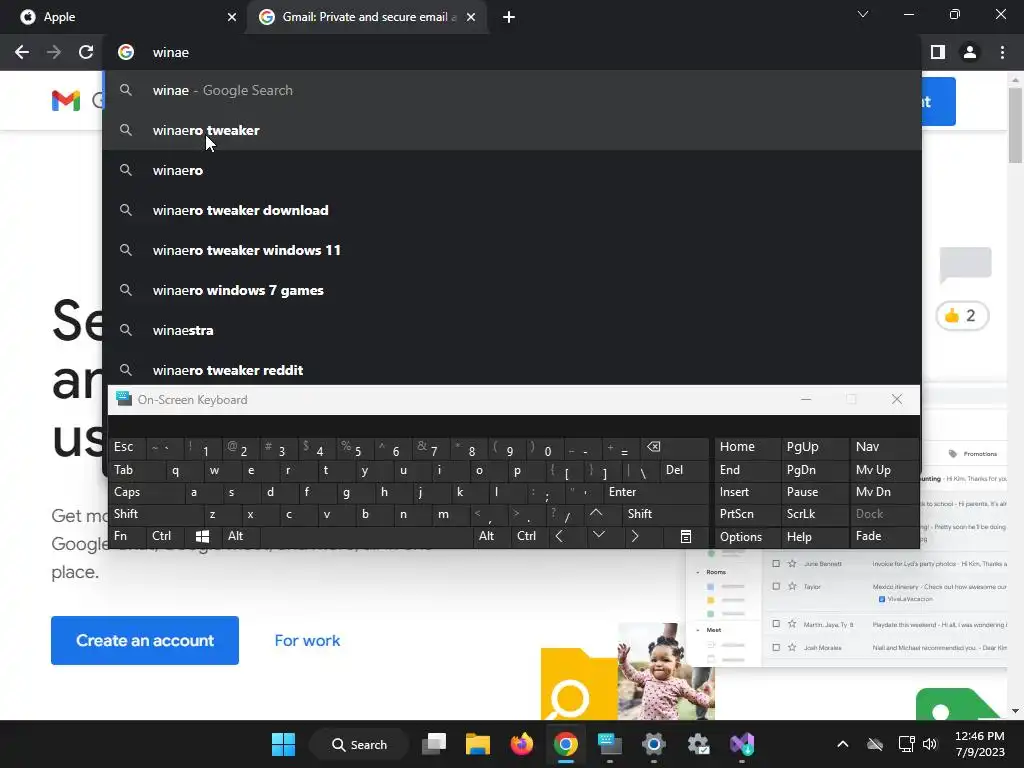Choose the 'winaero tweaker reddit' suggestion
Image resolution: width=1024 pixels, height=768 pixels.
[512, 370]
